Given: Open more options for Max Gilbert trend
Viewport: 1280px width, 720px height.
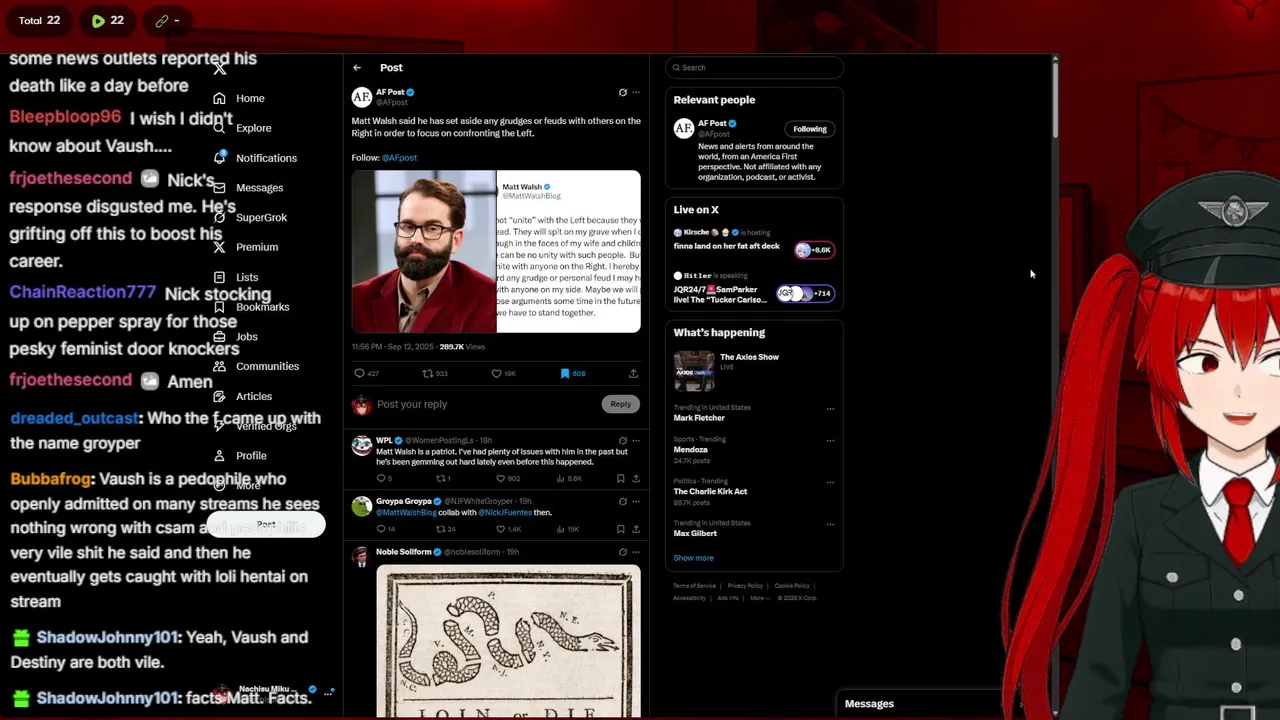Looking at the screenshot, I should 830,524.
